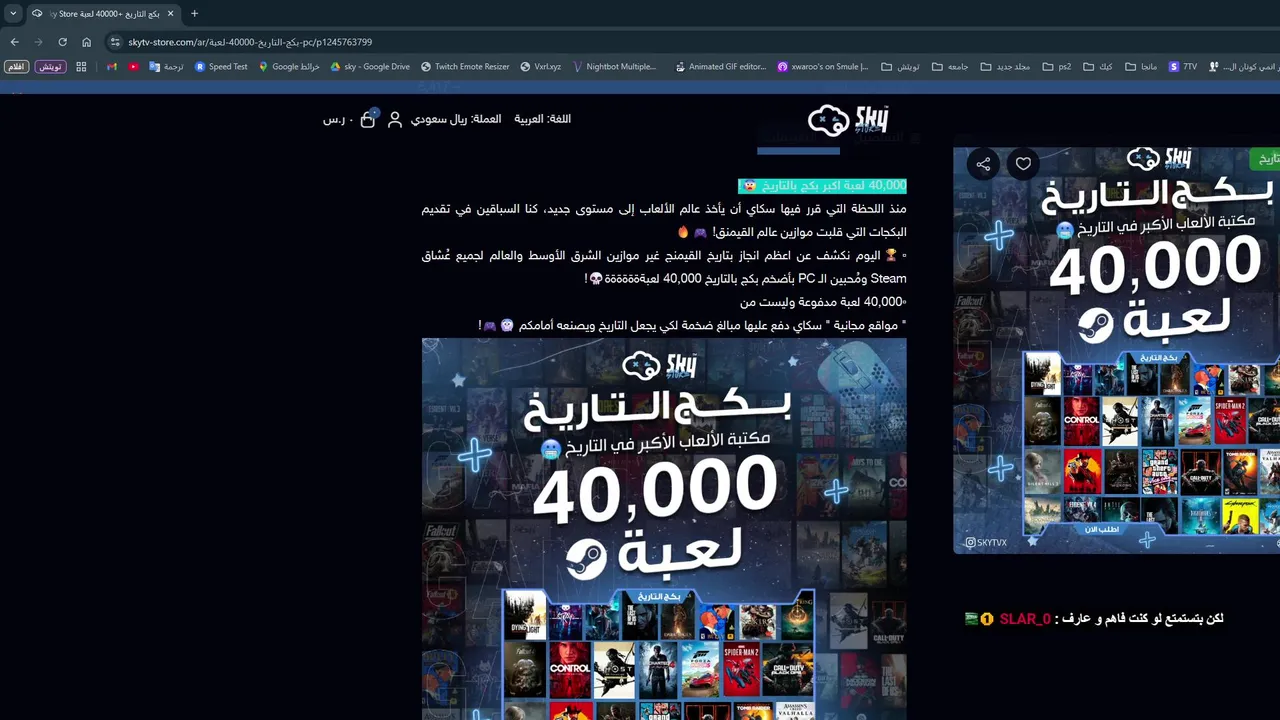Click the Sky store logo

point(848,120)
